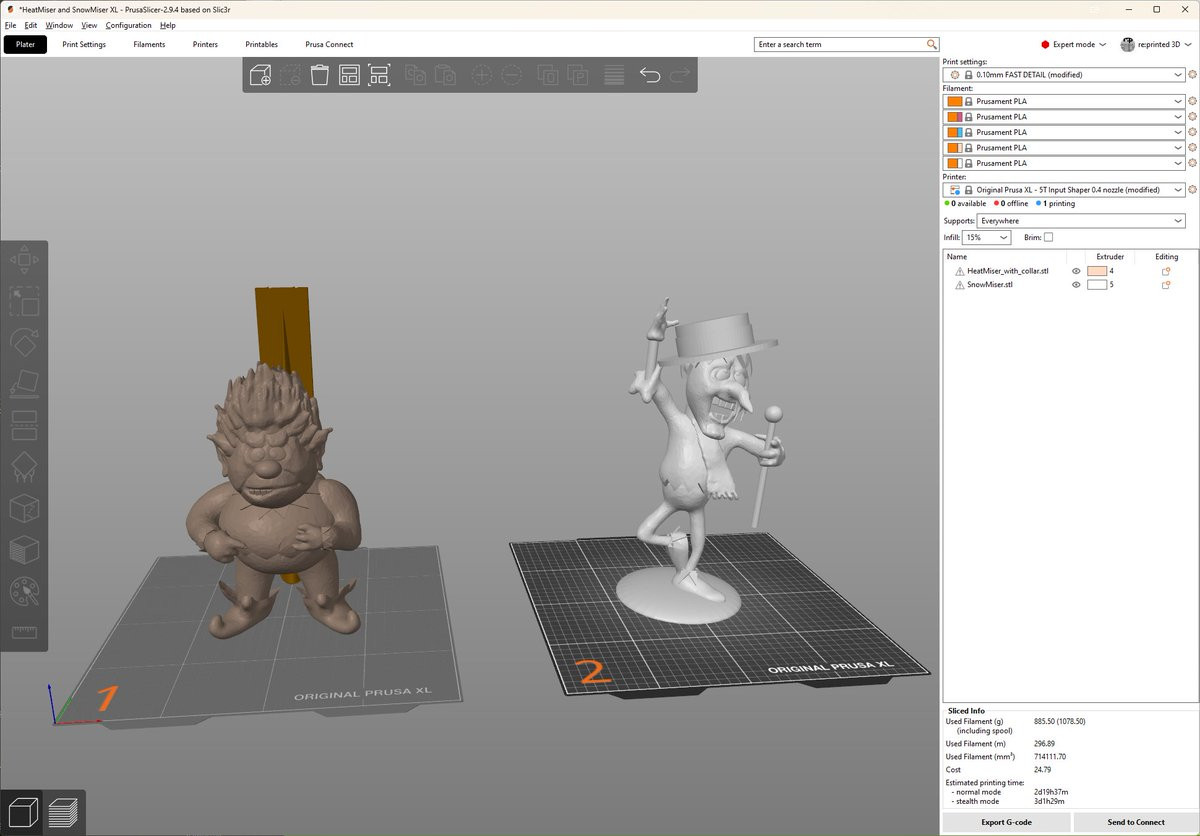Open the Window menu

(59, 25)
